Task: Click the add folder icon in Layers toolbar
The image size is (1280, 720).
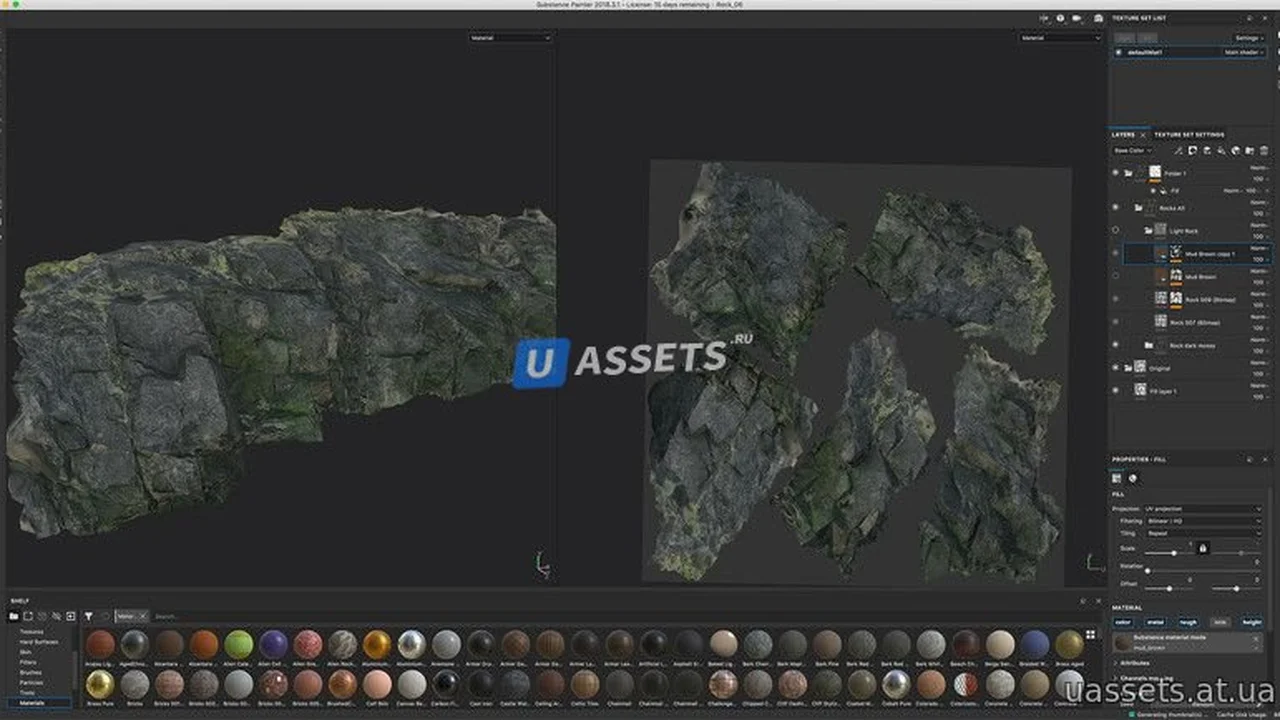Action: (x=1250, y=151)
